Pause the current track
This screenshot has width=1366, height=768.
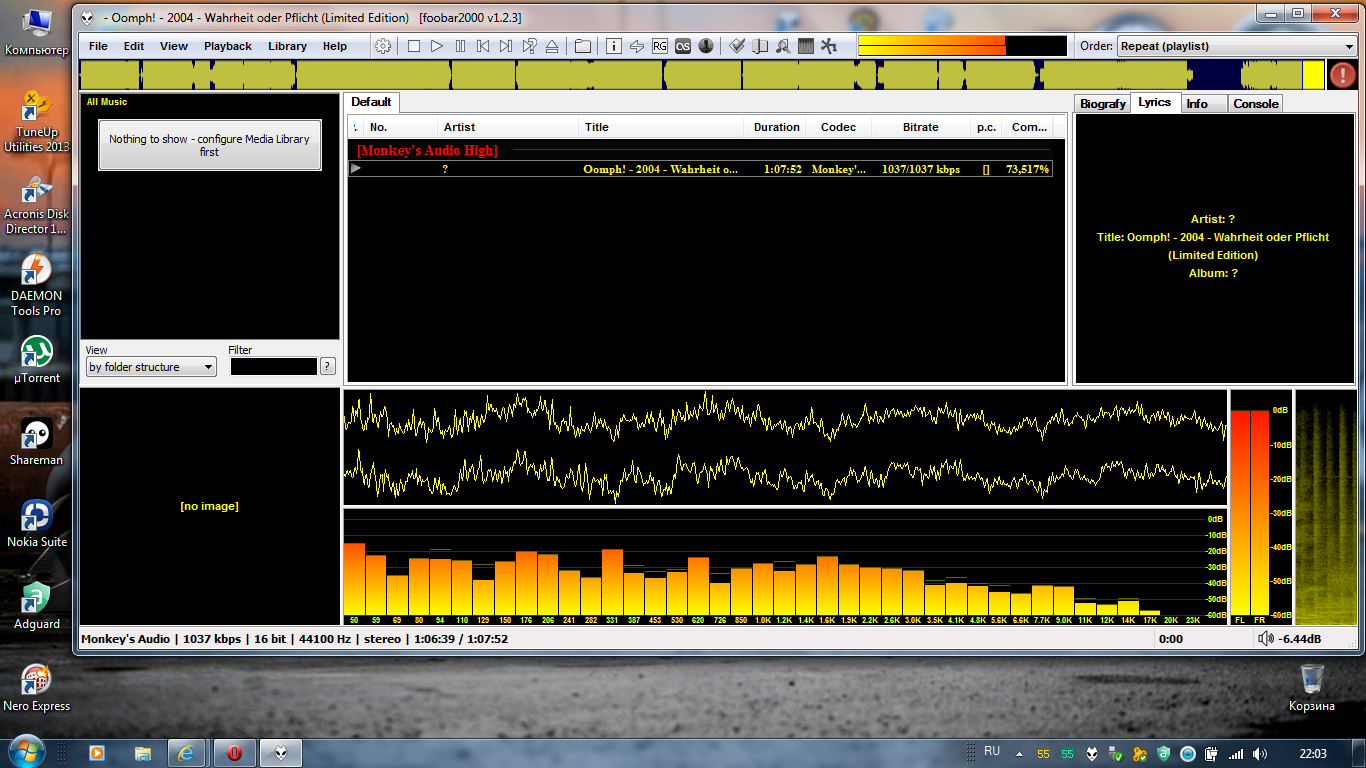[460, 46]
